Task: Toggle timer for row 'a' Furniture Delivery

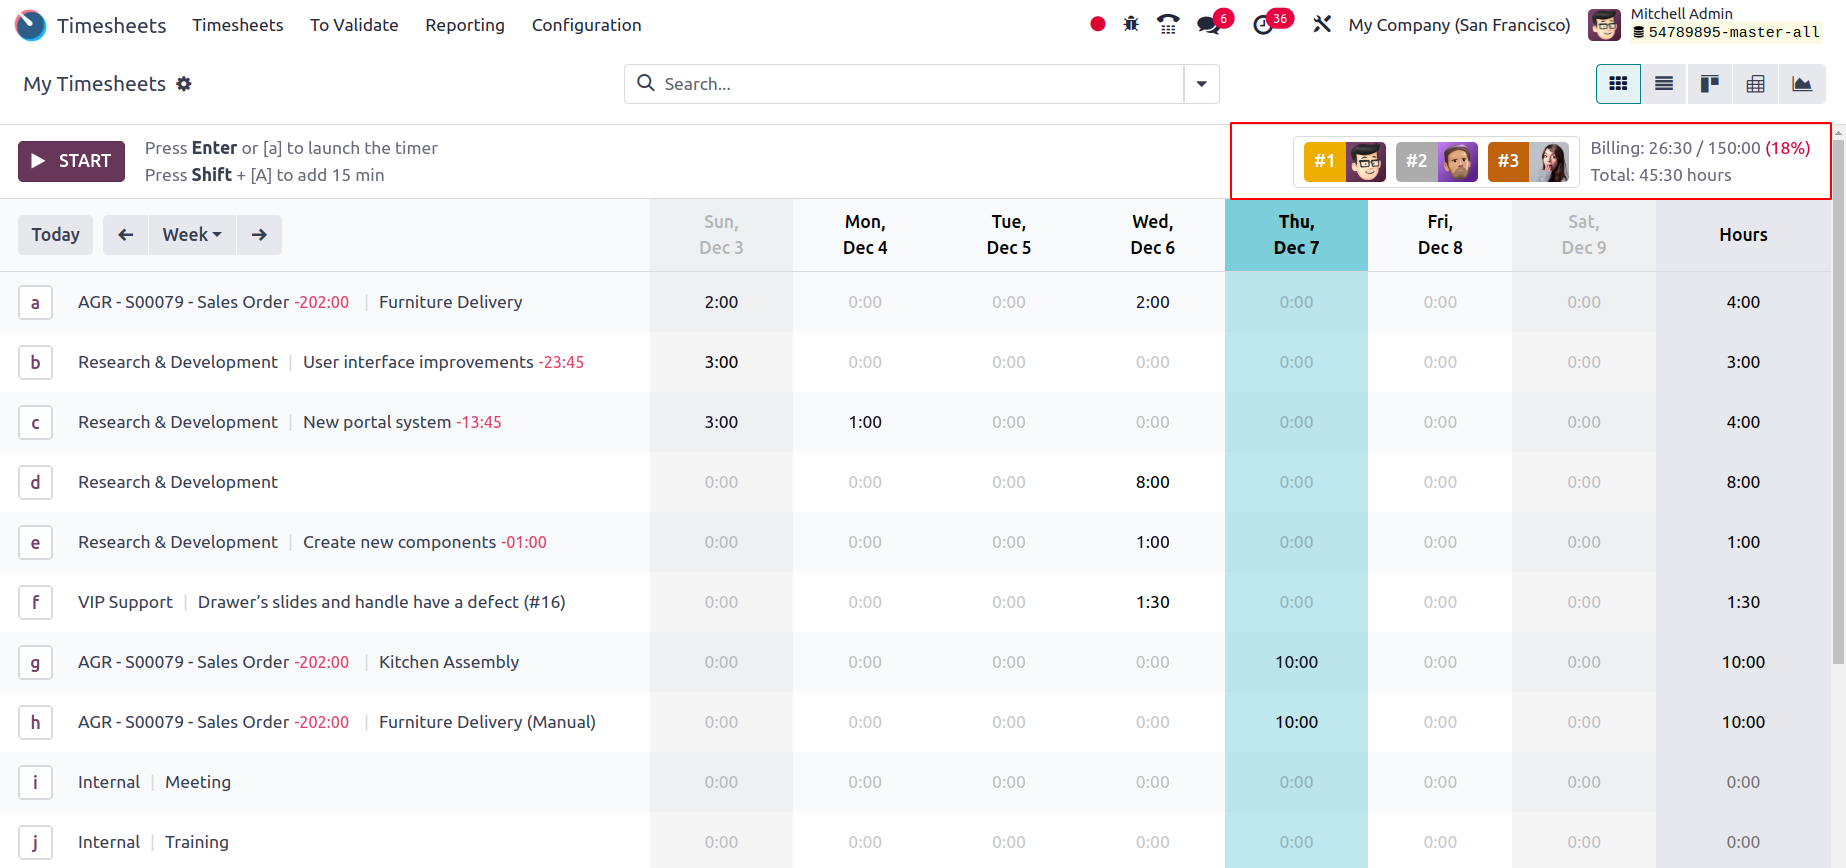Action: point(35,302)
